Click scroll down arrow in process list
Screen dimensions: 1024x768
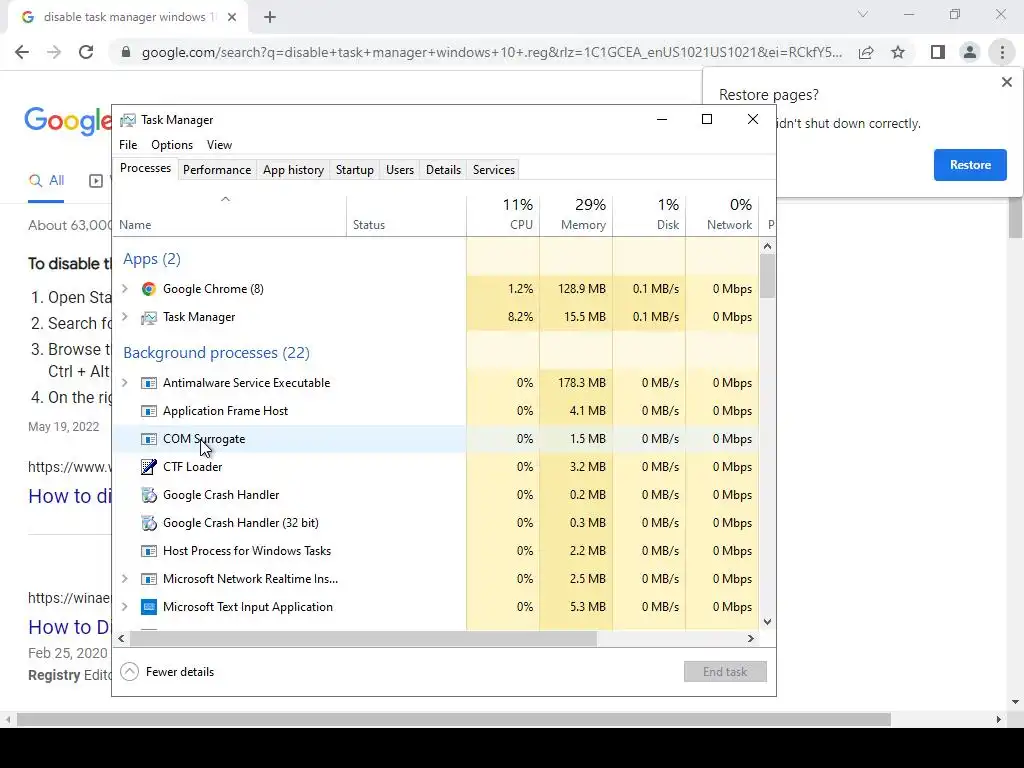[x=767, y=622]
